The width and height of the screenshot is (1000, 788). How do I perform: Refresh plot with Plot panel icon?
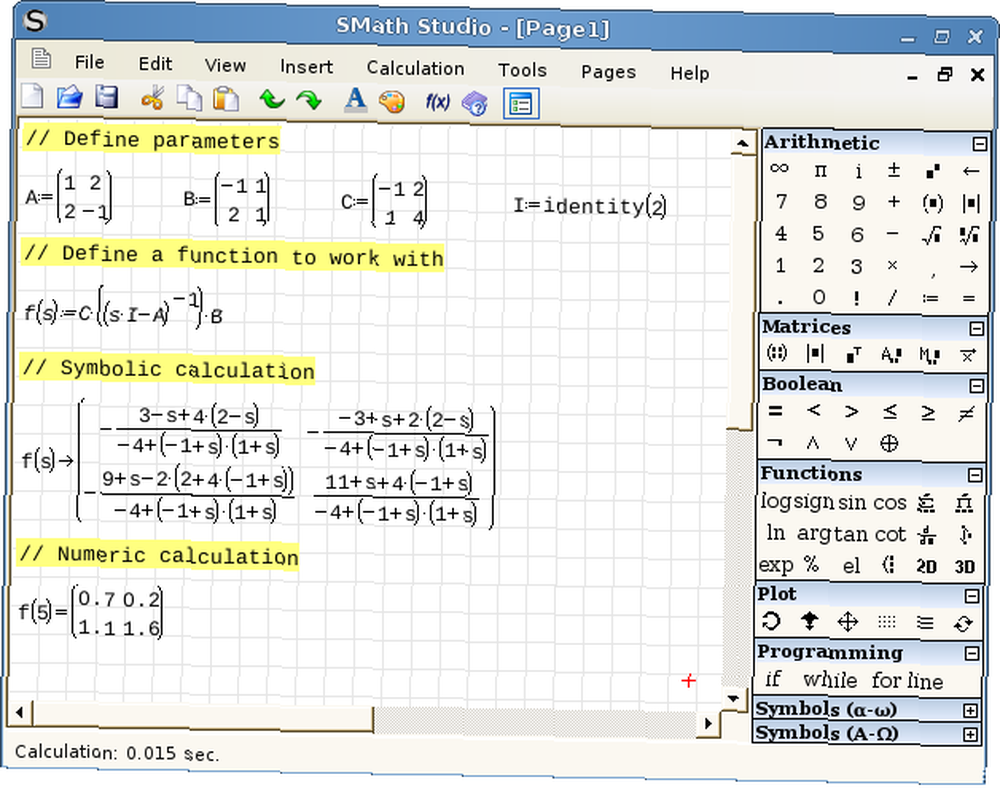pos(963,623)
